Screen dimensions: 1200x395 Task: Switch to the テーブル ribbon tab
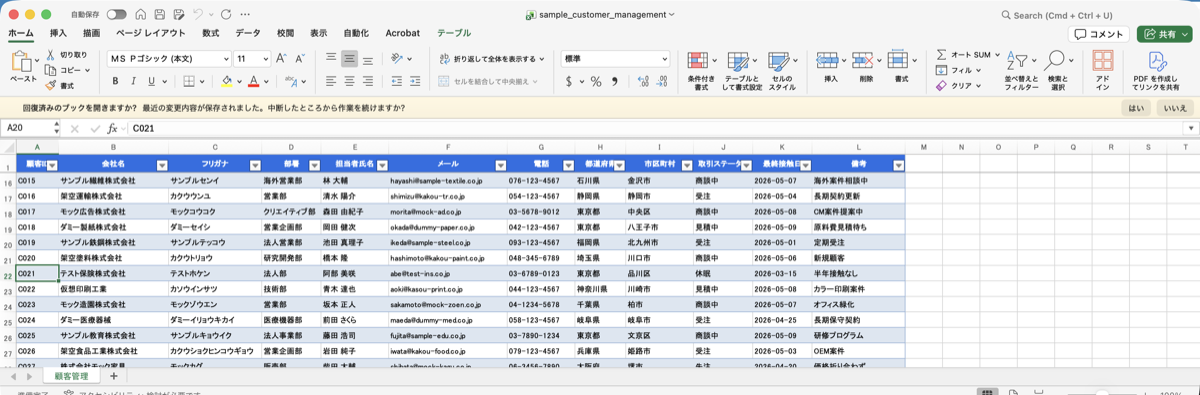pyautogui.click(x=454, y=33)
